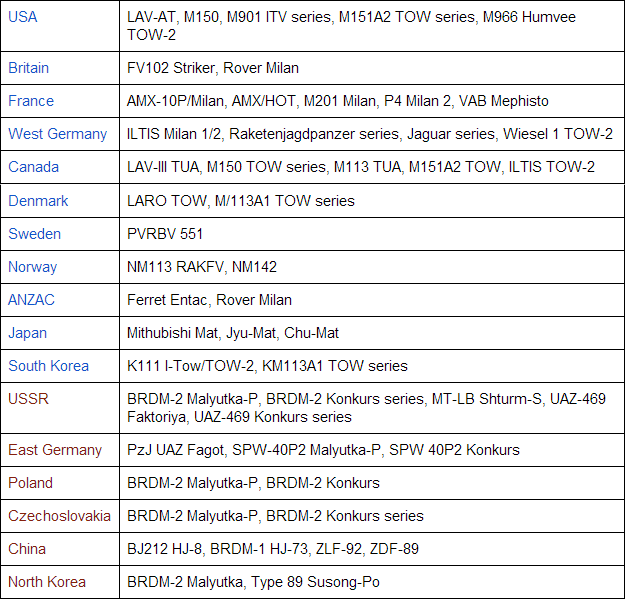Screen dimensions: 625x599
Task: Click the Norway link
Action: click(x=33, y=266)
